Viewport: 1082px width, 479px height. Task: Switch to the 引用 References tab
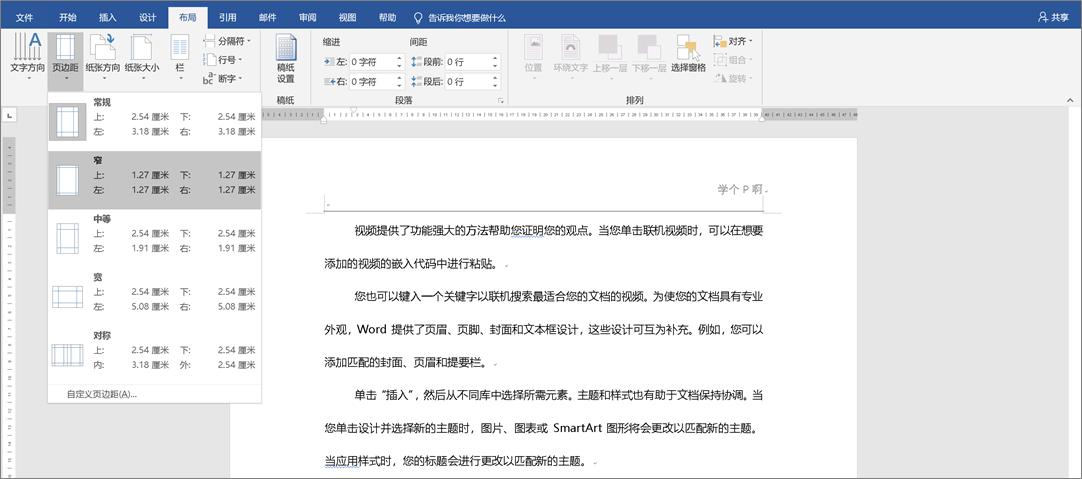228,17
